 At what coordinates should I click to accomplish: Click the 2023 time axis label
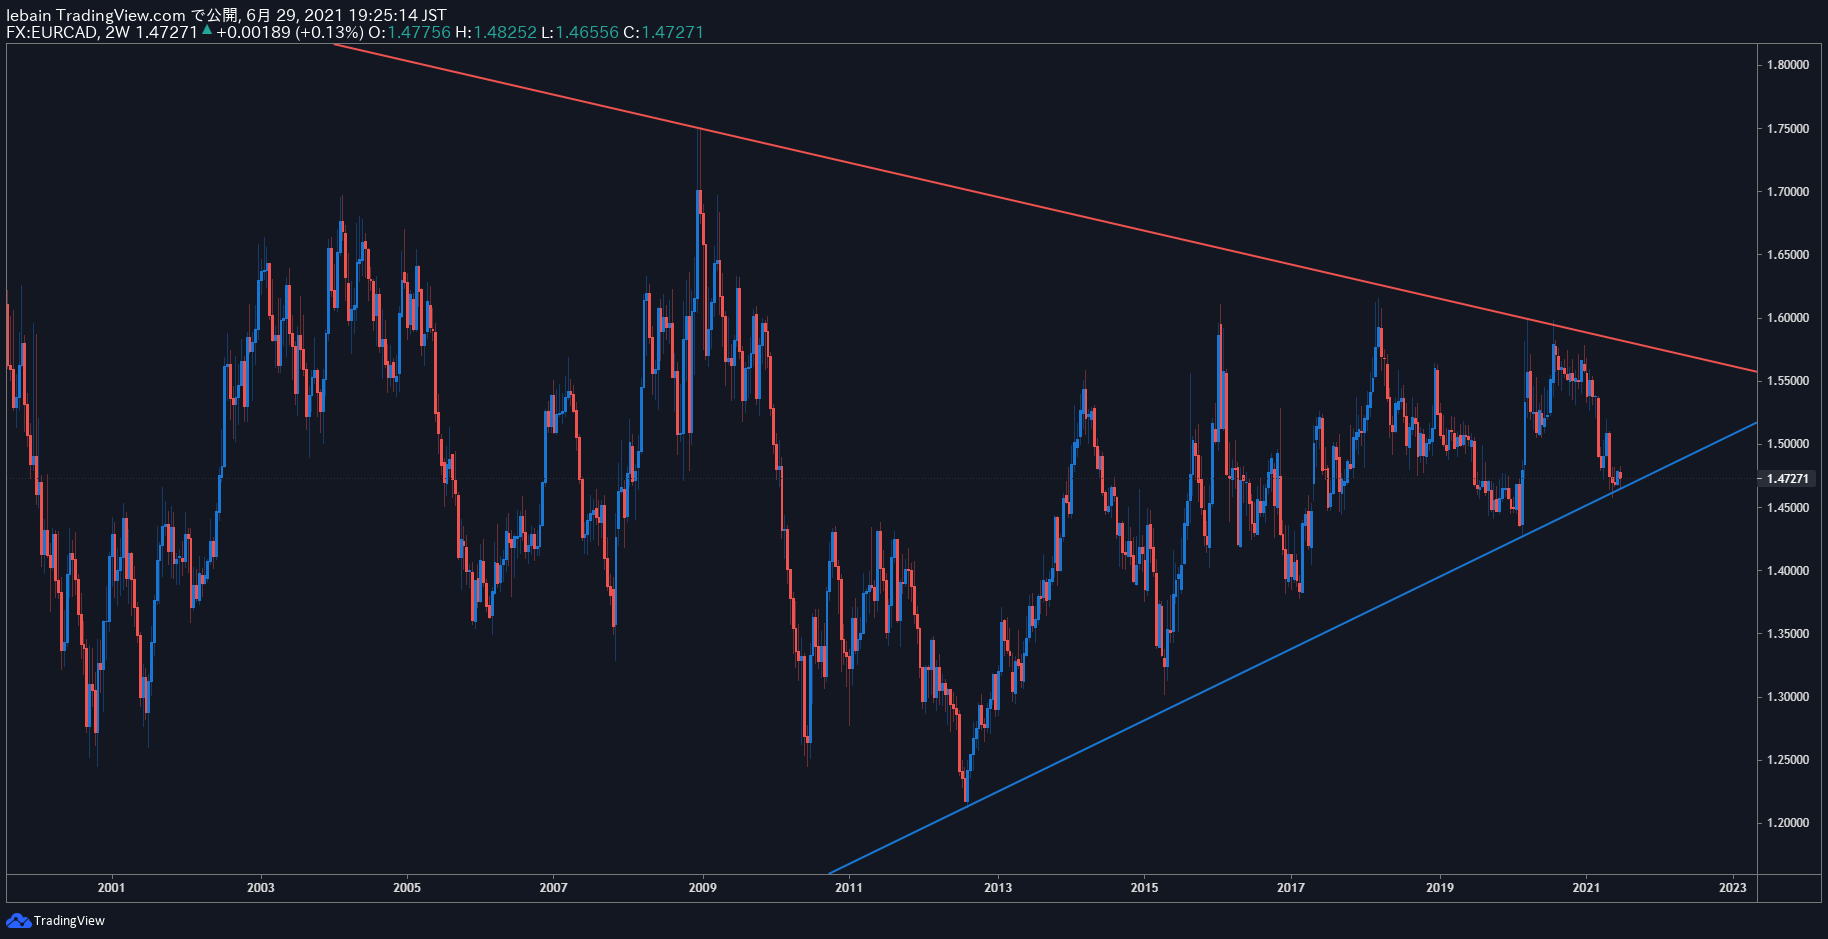click(x=1733, y=888)
